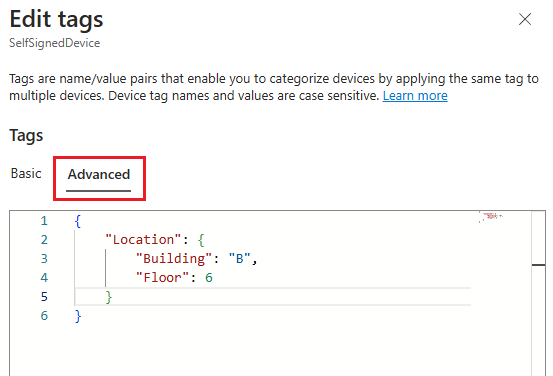Click the "B" value on line 3
Viewport: 553px width, 376px height.
[239, 259]
